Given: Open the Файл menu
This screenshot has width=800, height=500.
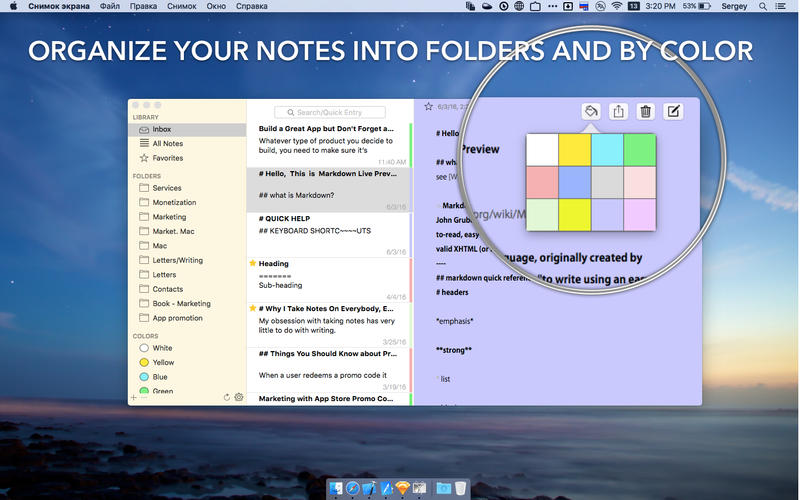Looking at the screenshot, I should 110,7.
